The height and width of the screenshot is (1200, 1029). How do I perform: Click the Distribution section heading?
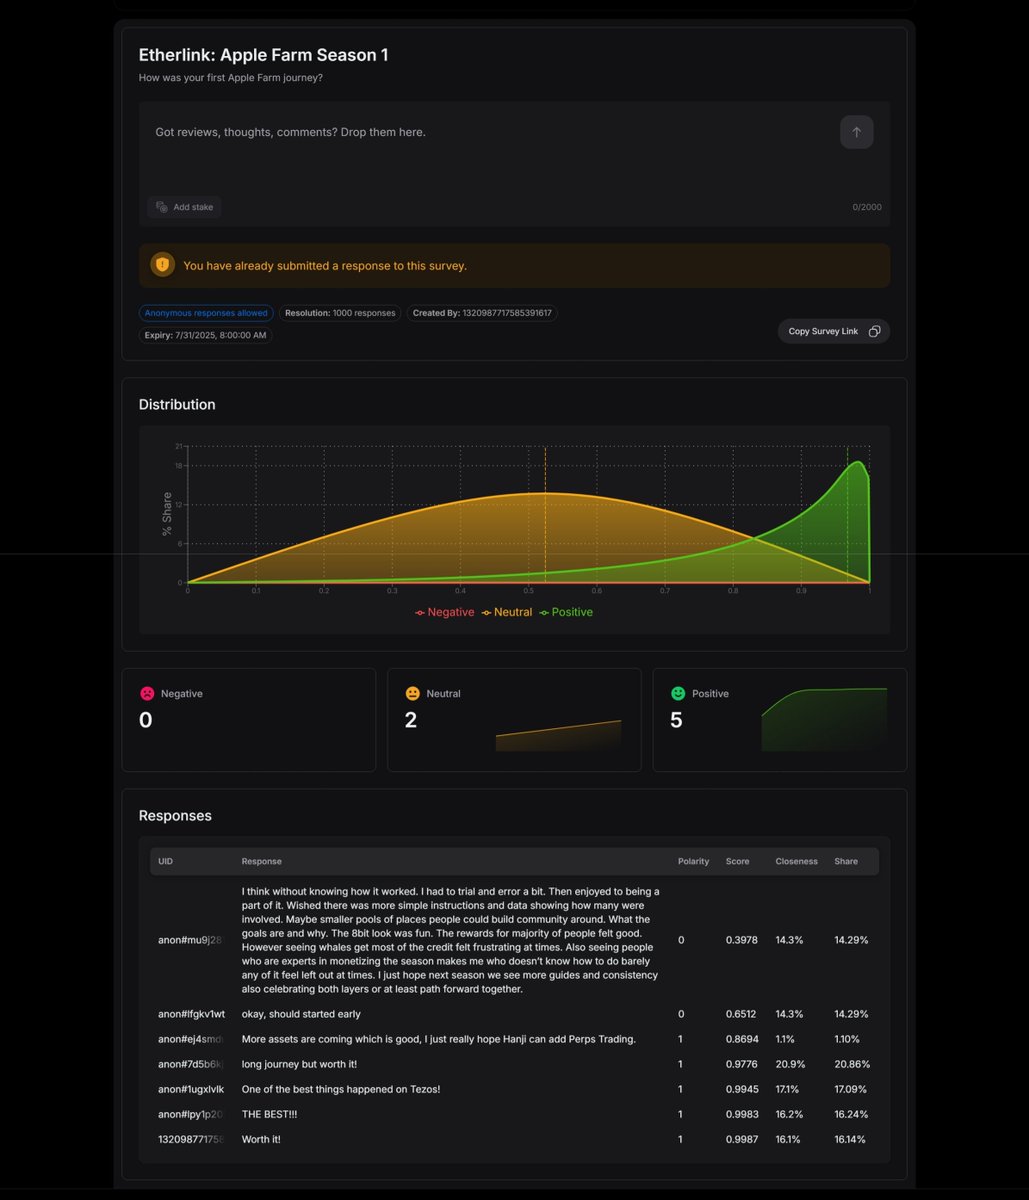[177, 405]
